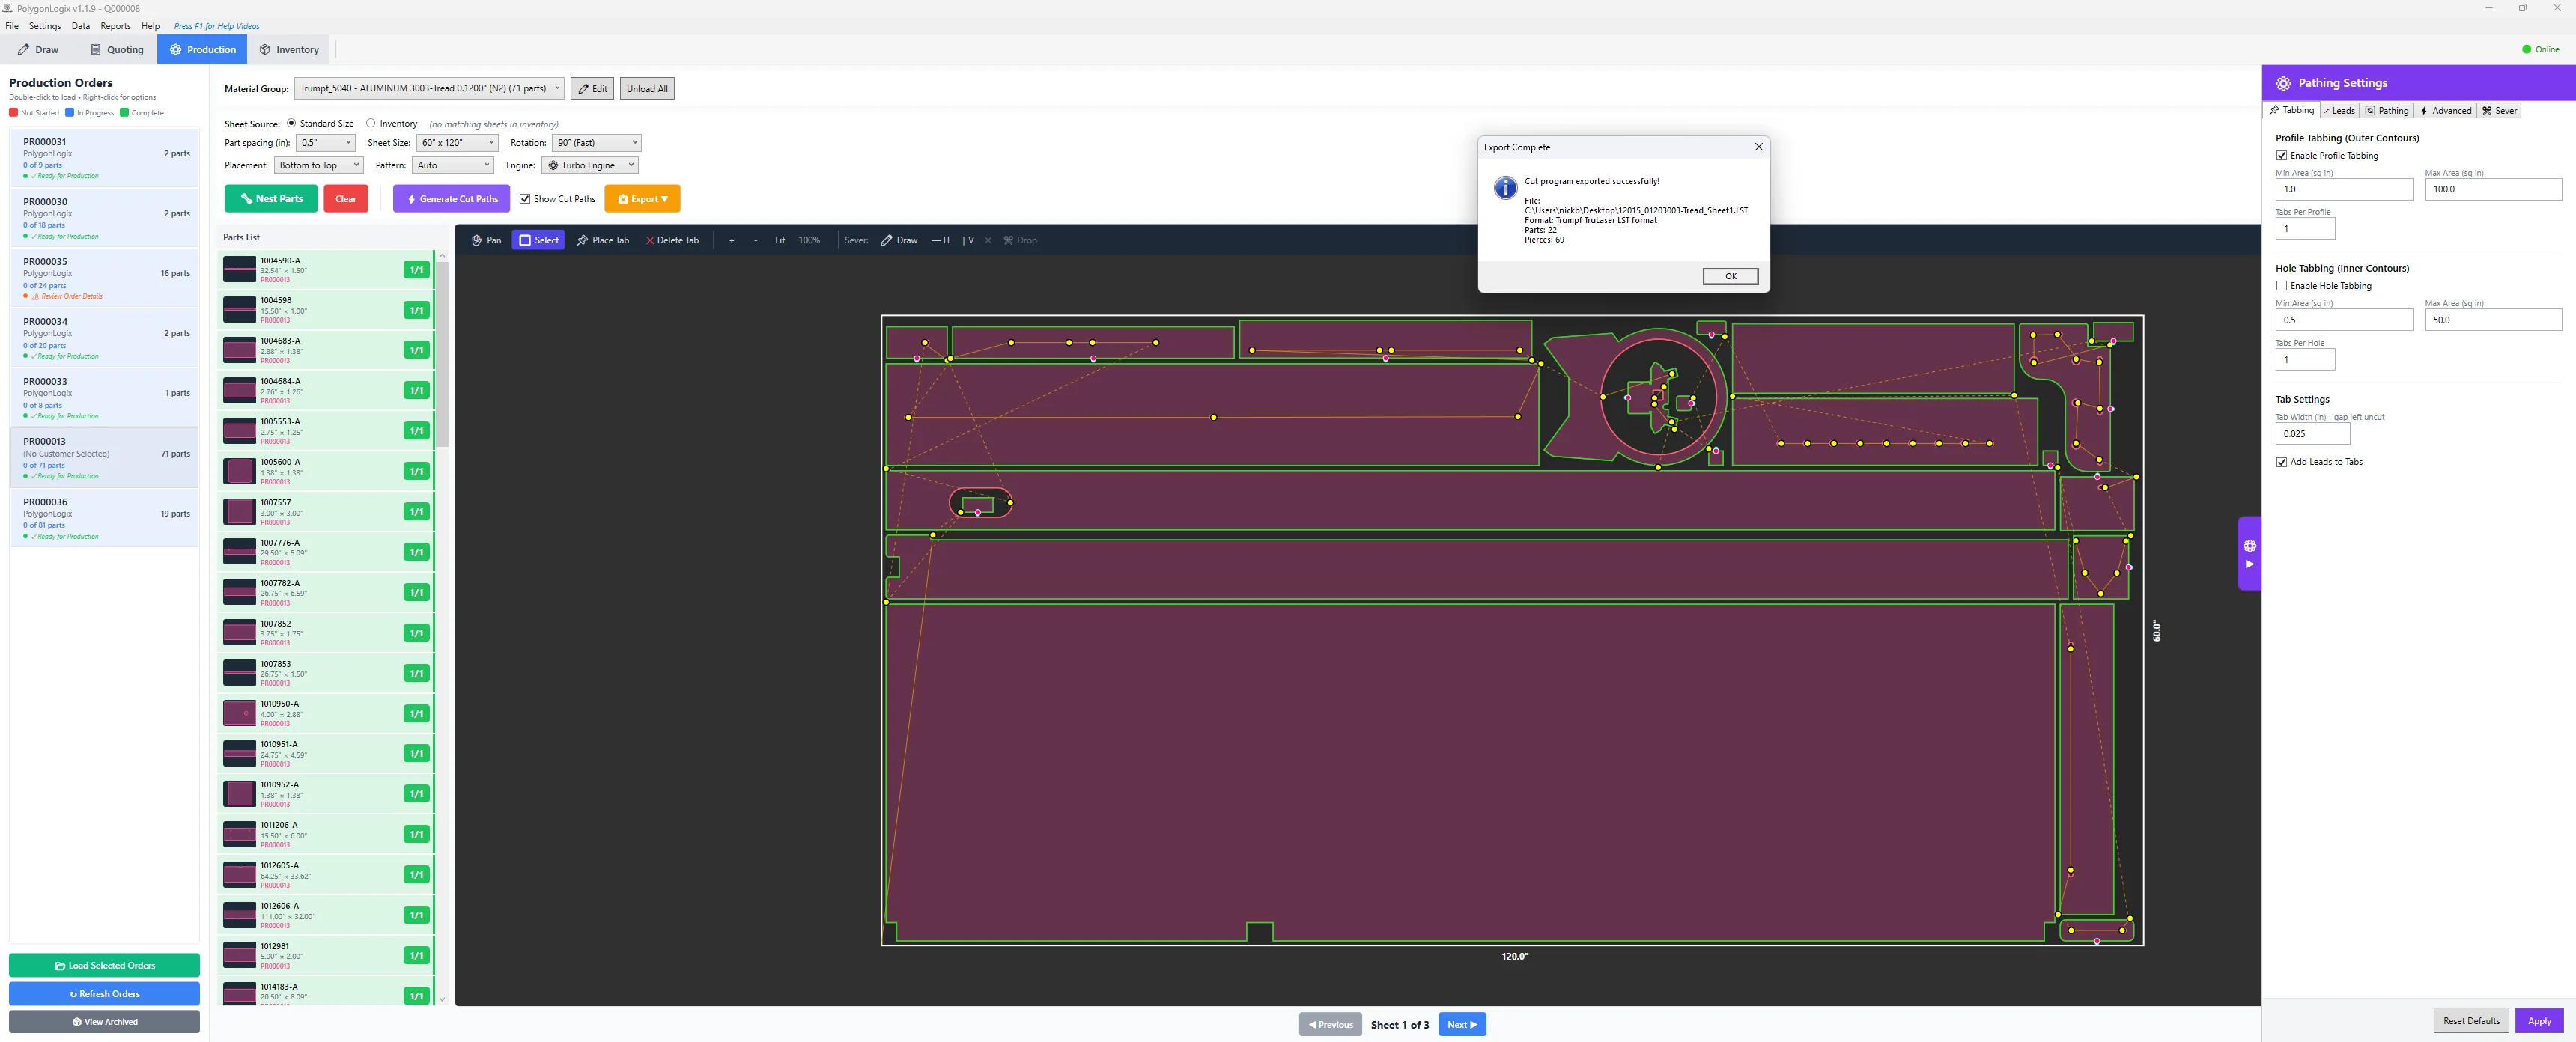Open the Data menu
2576x1042 pixels.
pyautogui.click(x=81, y=26)
